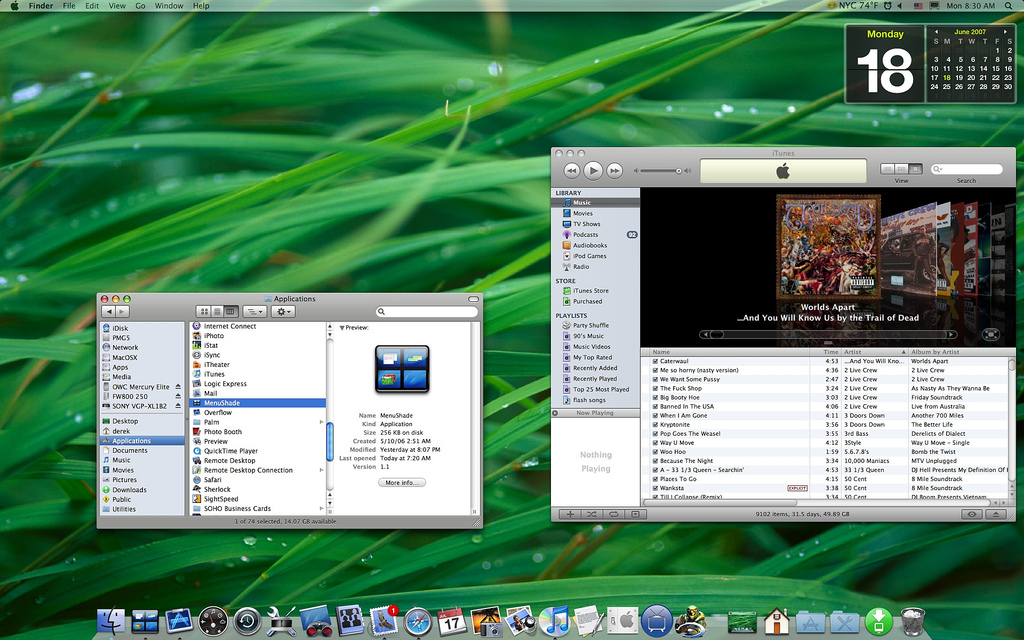Expand the Palm folder arrow
Screen dimensions: 1024x640
point(321,422)
